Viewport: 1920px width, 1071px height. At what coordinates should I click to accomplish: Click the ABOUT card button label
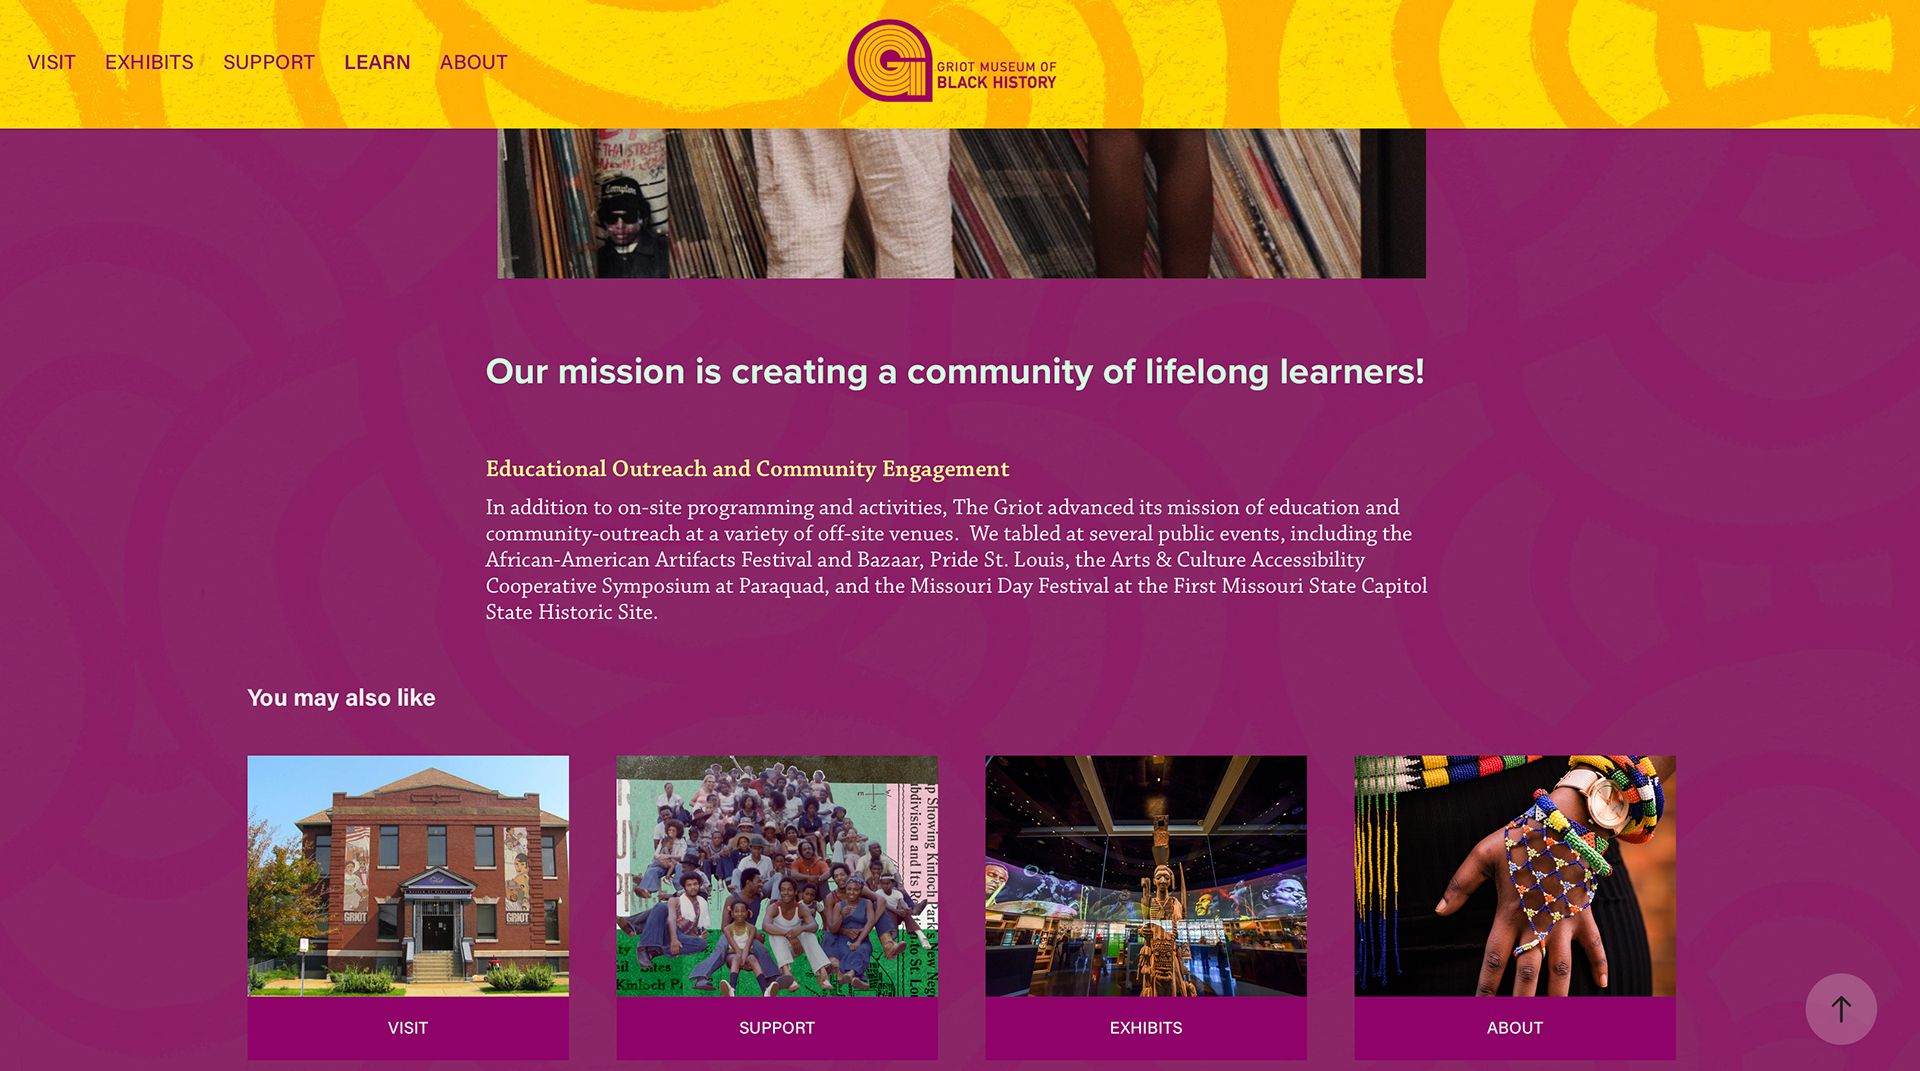(x=1515, y=1028)
